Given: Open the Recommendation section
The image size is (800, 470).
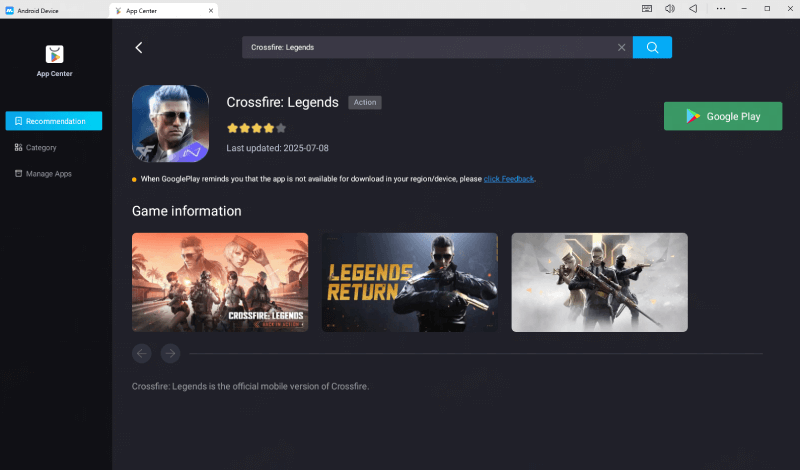Looking at the screenshot, I should [54, 121].
